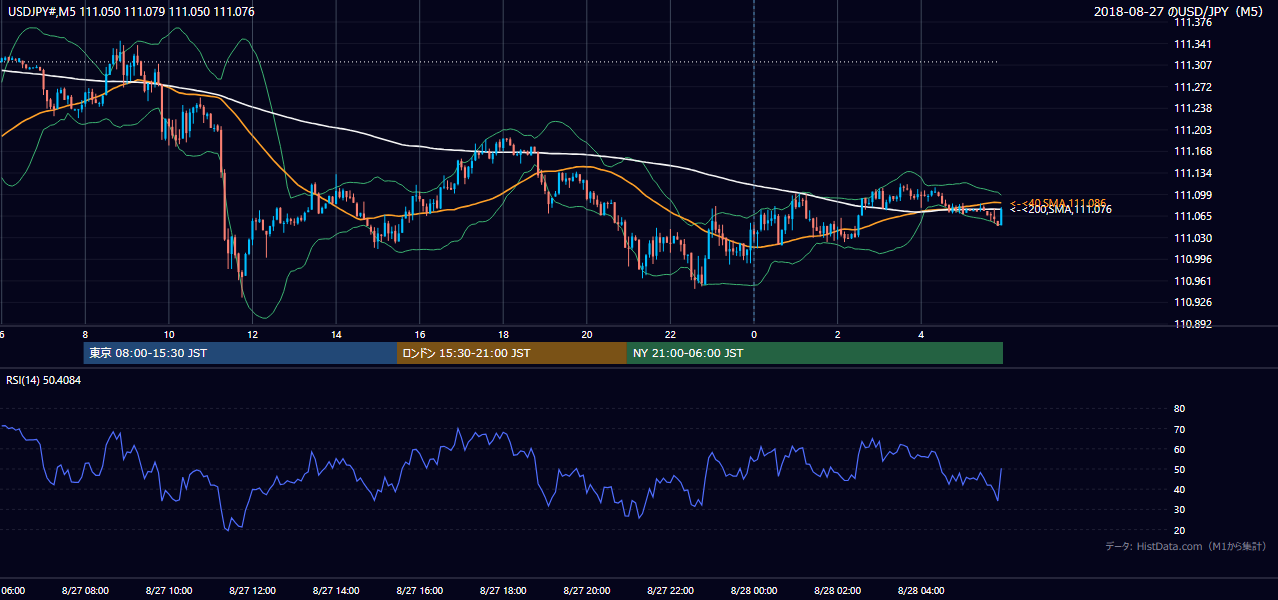Click the 8/28 02:00 date label
The width and height of the screenshot is (1278, 600).
click(x=837, y=590)
